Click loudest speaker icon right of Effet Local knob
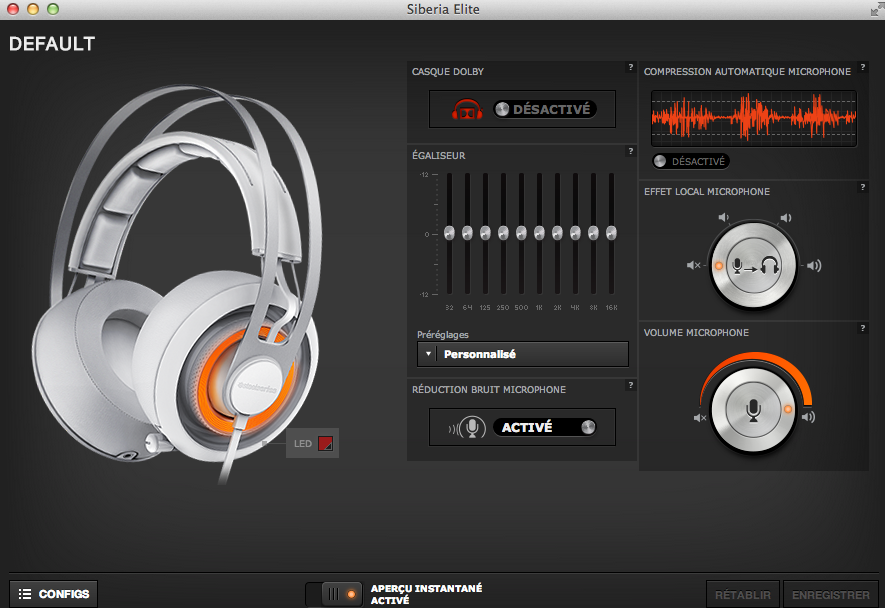The height and width of the screenshot is (608, 885). click(814, 265)
